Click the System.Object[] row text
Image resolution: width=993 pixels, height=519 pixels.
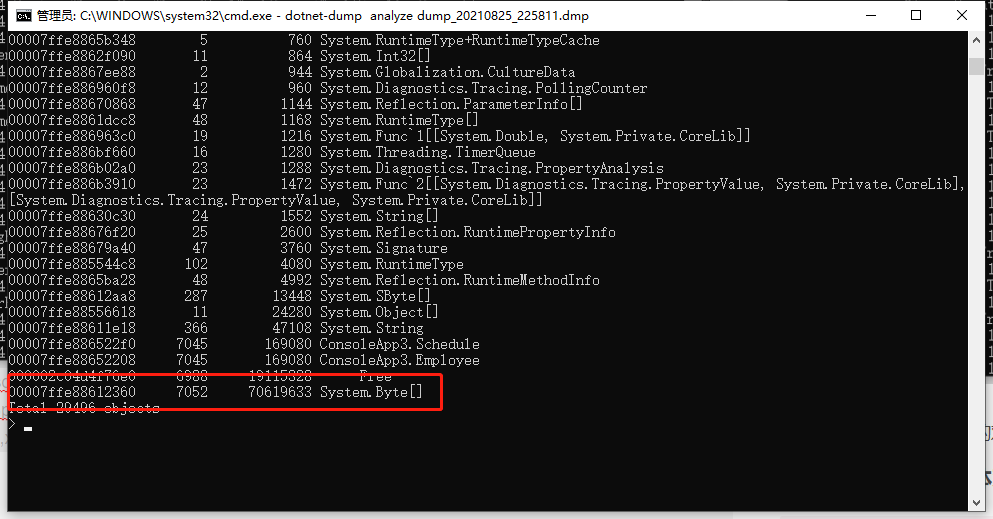click(379, 312)
